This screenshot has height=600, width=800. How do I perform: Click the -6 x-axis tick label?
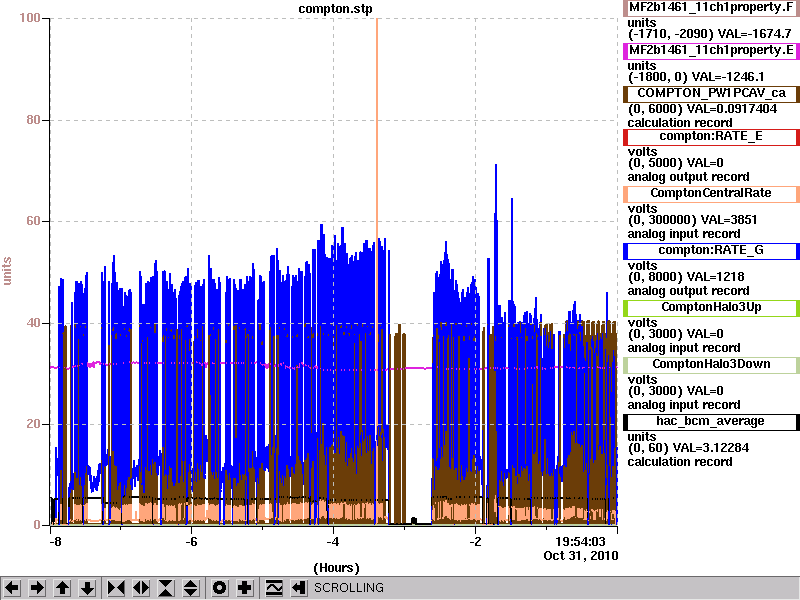pos(191,542)
